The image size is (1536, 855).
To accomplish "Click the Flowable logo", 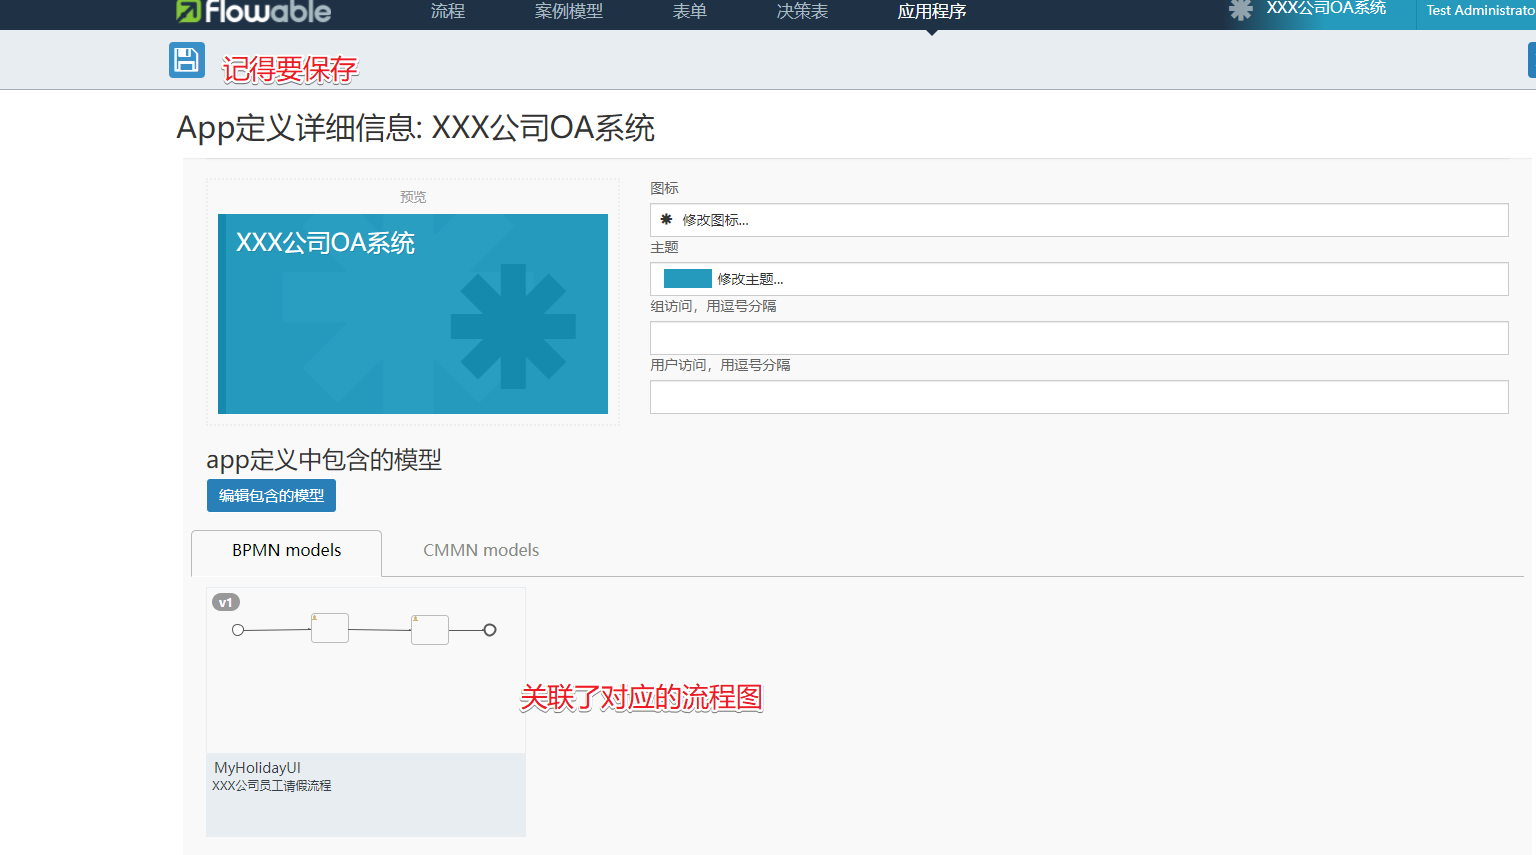I will [x=253, y=11].
